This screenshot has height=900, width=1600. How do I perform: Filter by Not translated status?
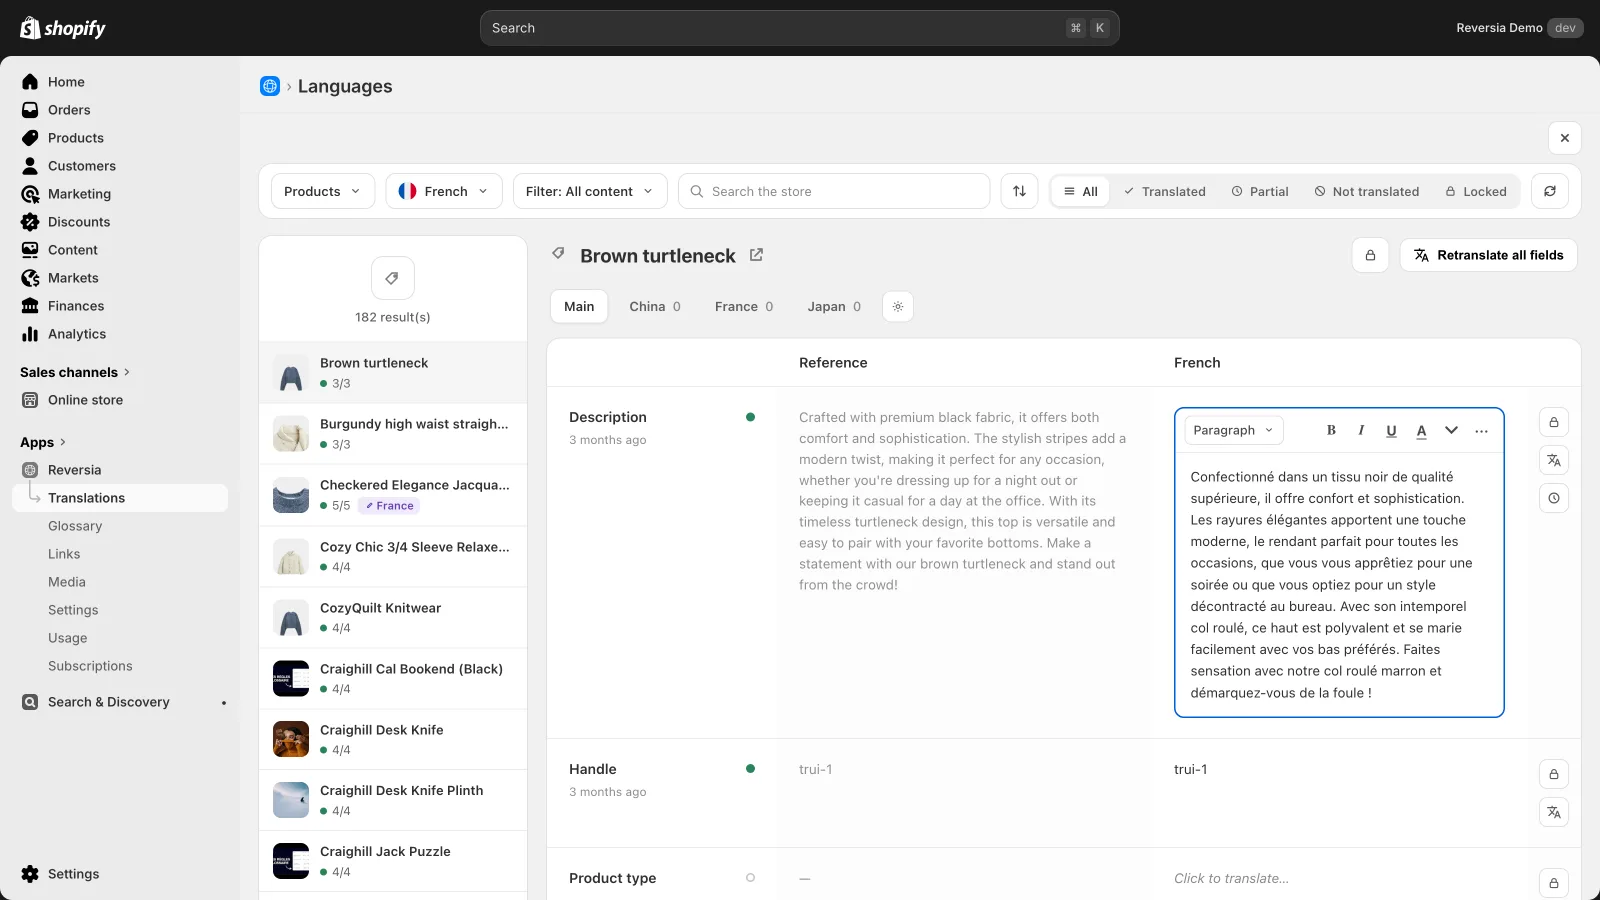coord(1367,191)
